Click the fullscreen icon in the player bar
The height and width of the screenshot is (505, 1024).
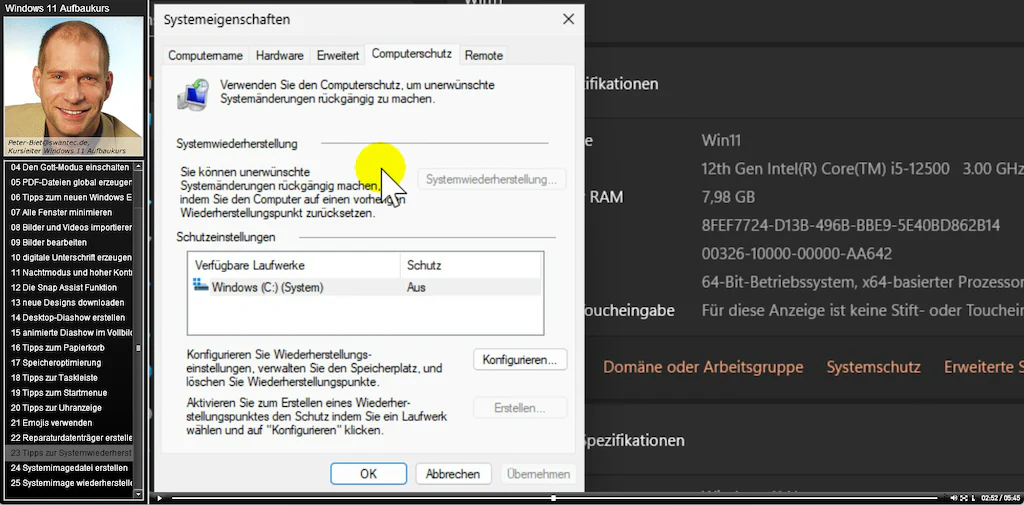point(964,498)
